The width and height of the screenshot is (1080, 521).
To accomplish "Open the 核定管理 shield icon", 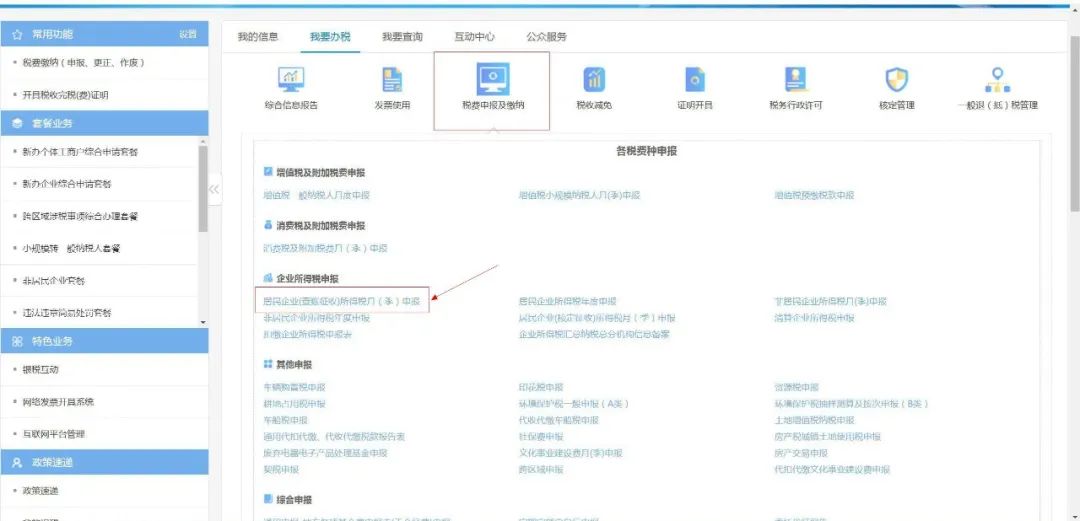I will pyautogui.click(x=896, y=80).
